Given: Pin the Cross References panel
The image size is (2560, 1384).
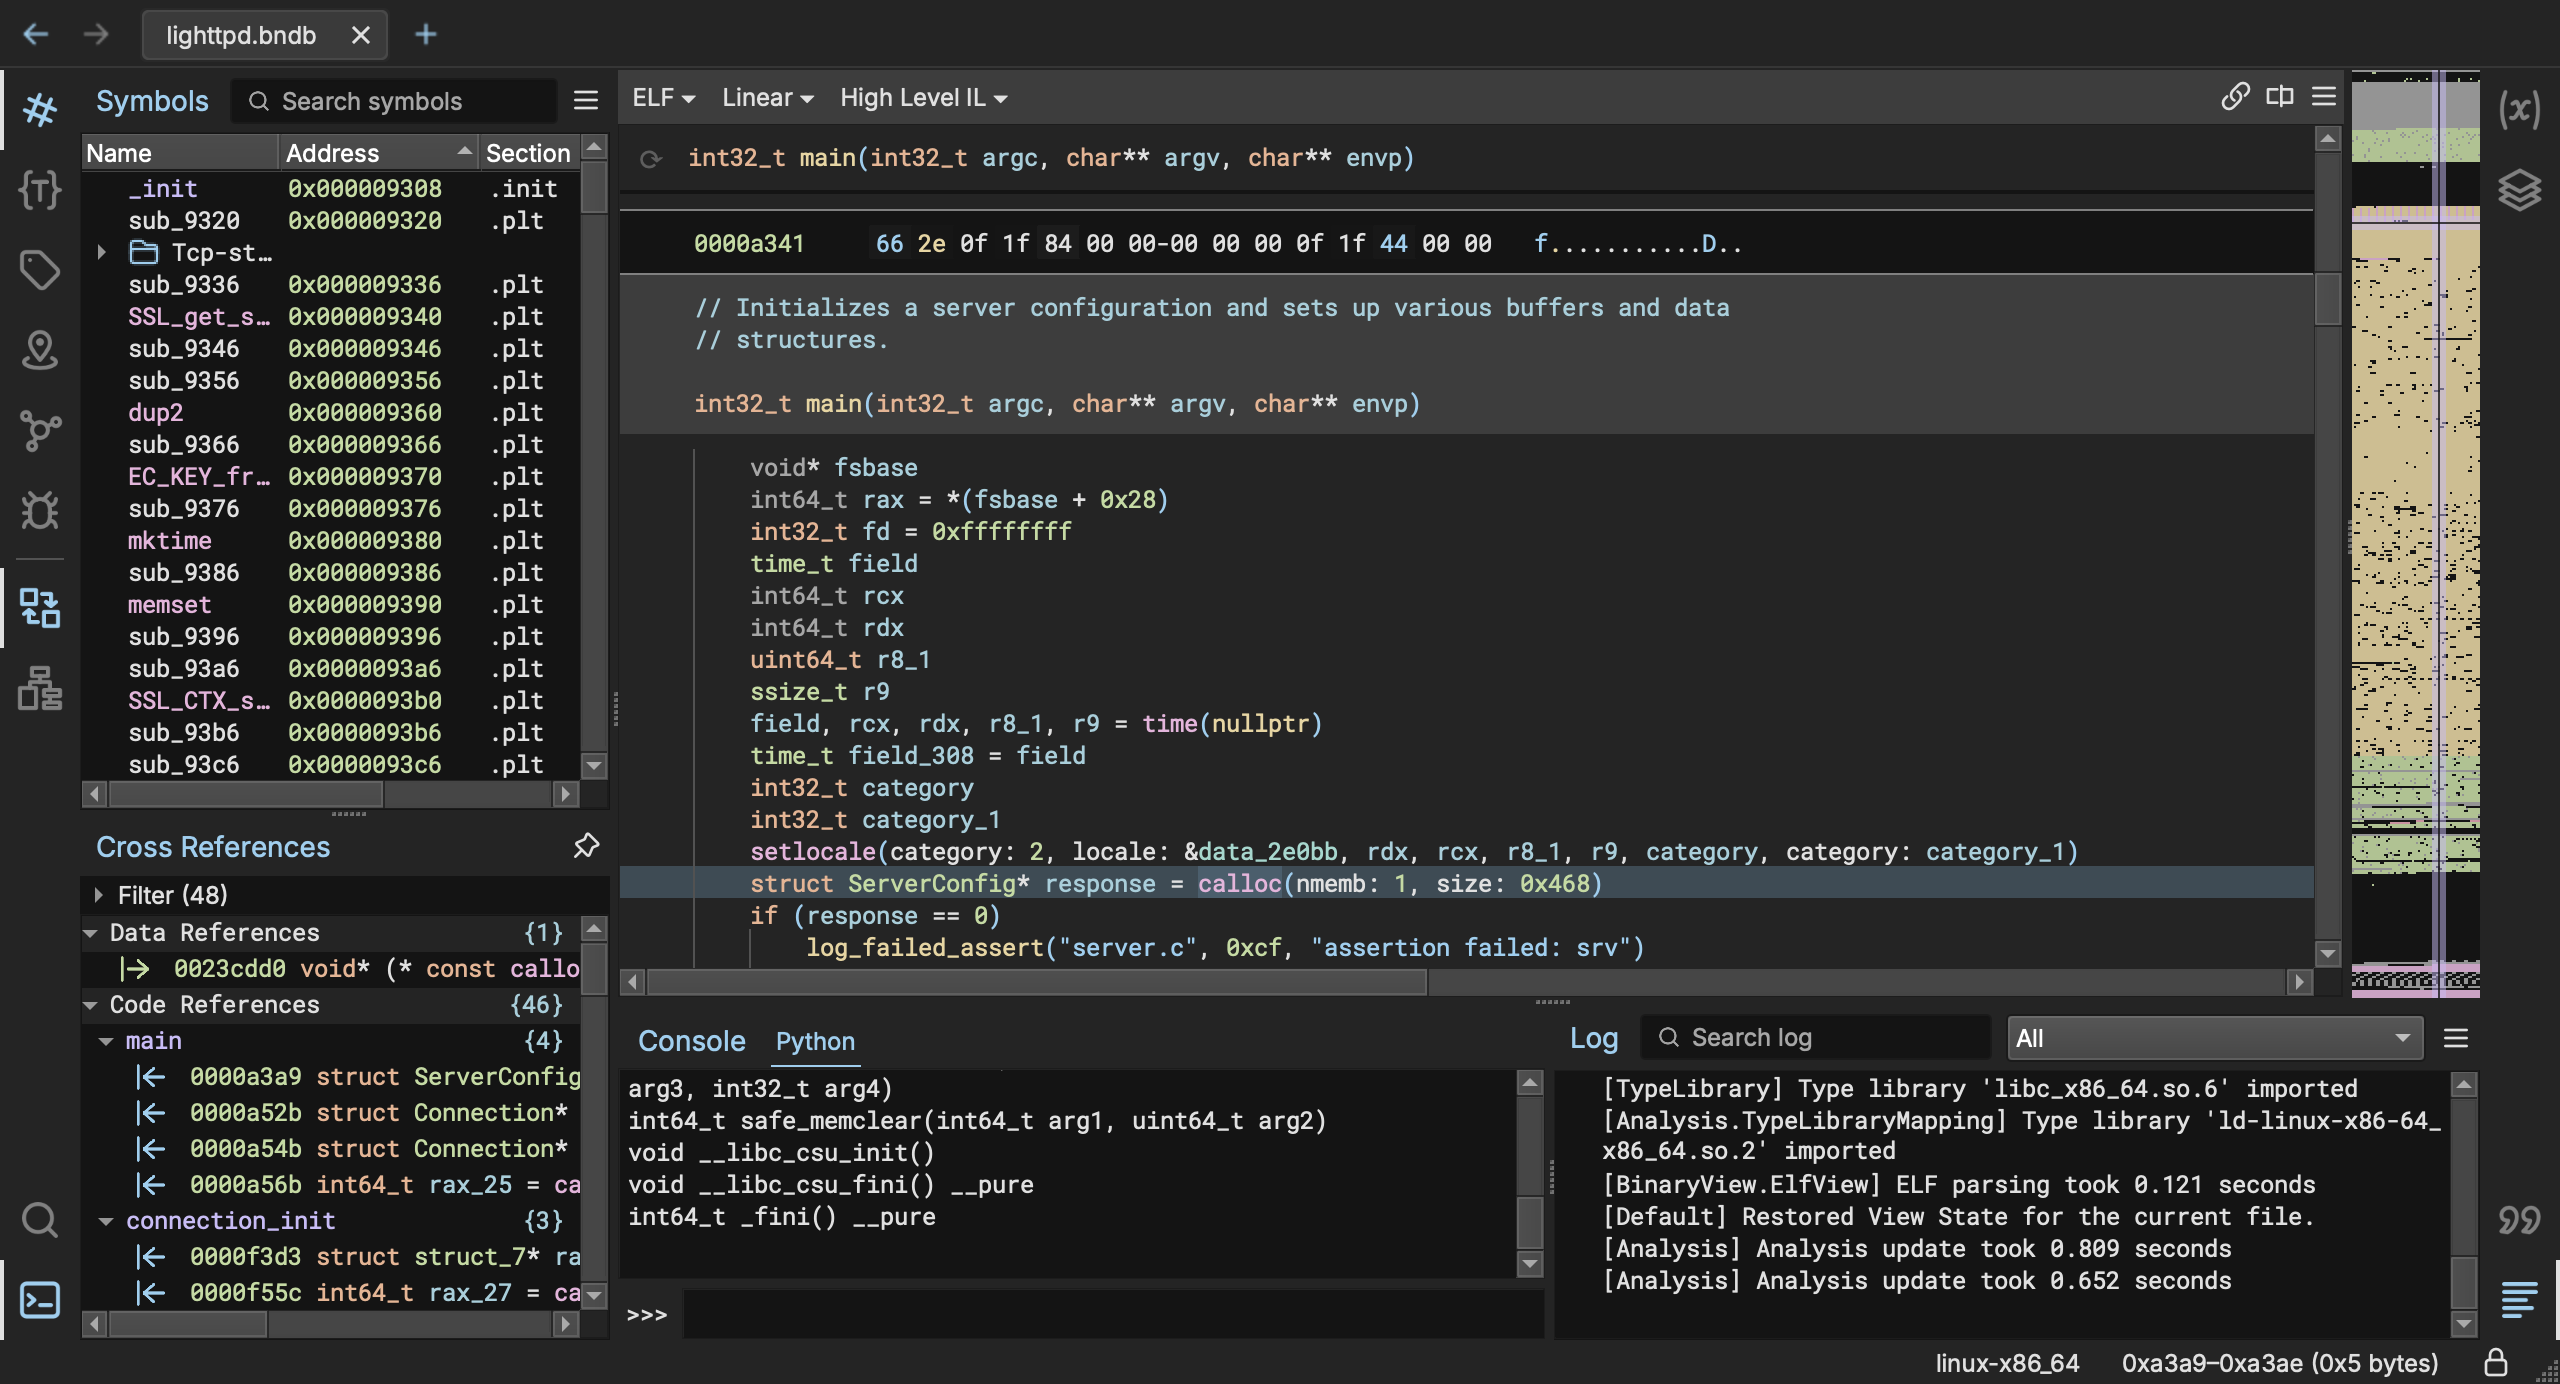Looking at the screenshot, I should [586, 846].
